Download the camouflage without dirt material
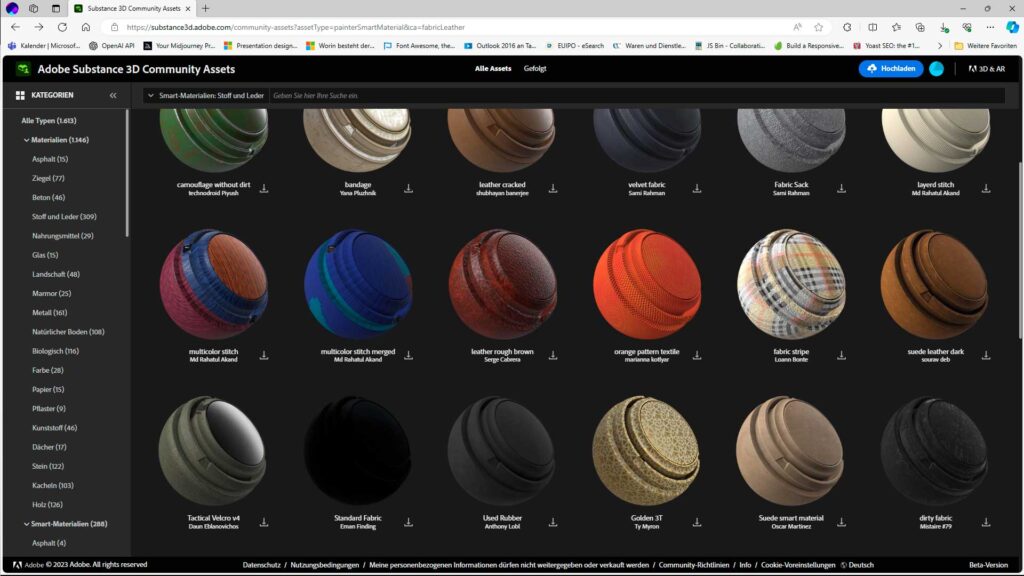The image size is (1024, 576). [x=264, y=188]
